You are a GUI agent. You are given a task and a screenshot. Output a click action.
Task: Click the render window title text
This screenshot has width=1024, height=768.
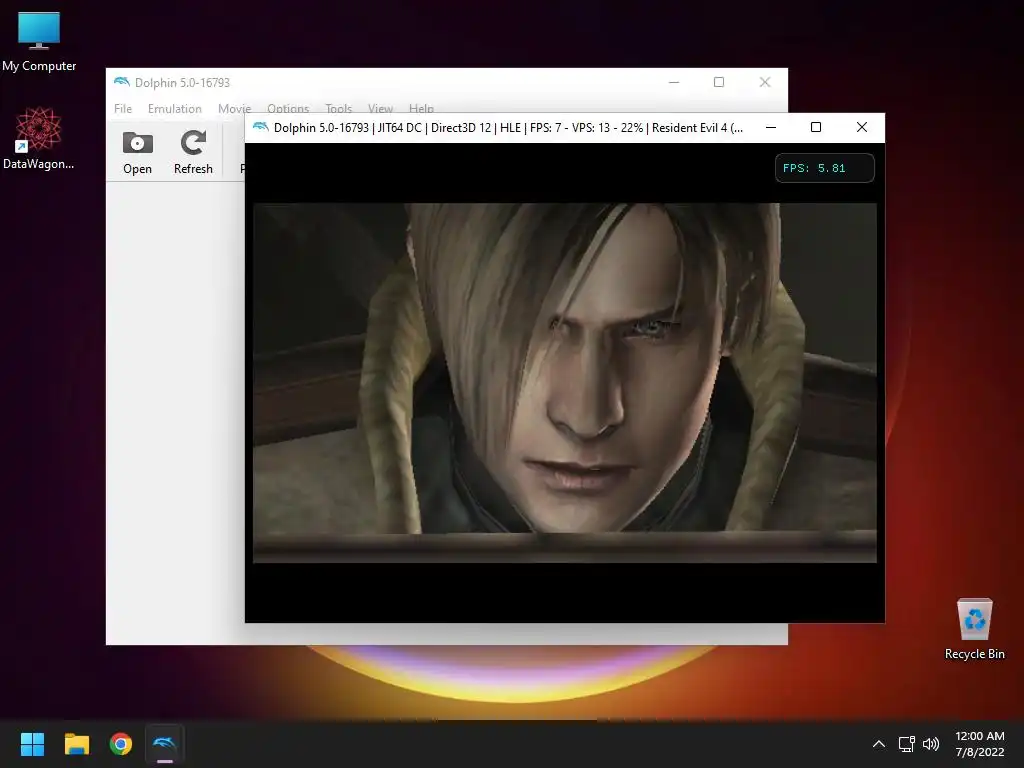tap(508, 128)
